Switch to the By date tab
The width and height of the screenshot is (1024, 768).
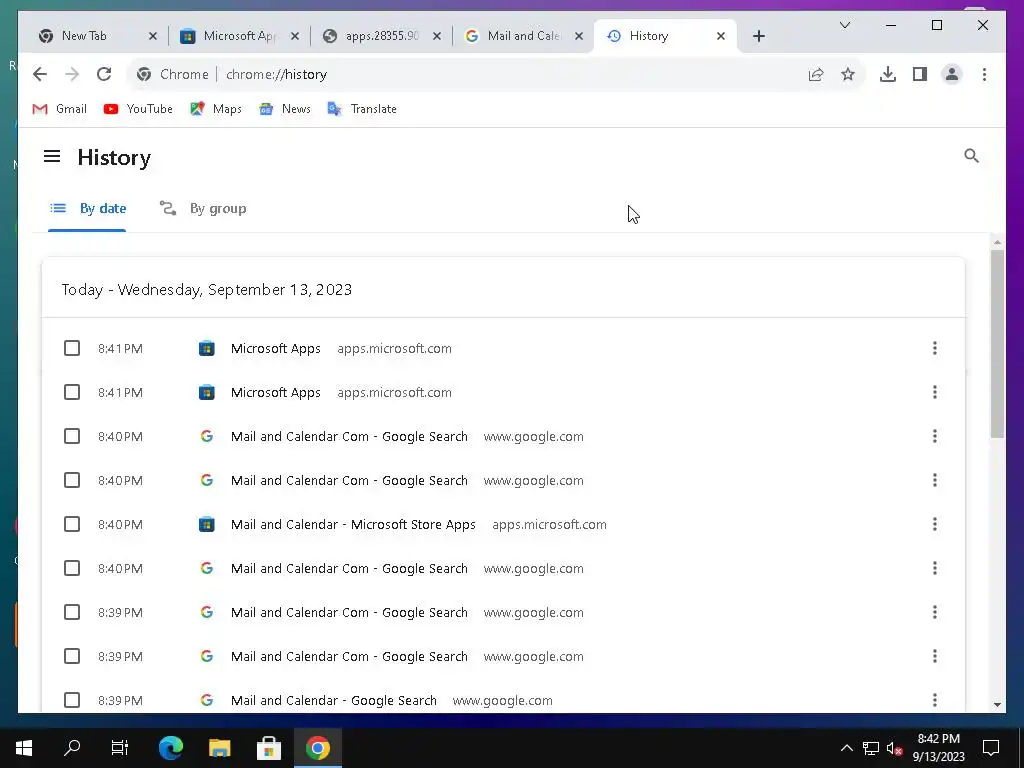[x=88, y=208]
